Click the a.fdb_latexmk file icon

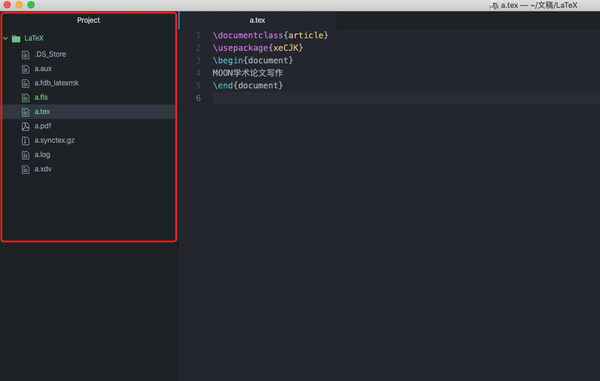26,83
